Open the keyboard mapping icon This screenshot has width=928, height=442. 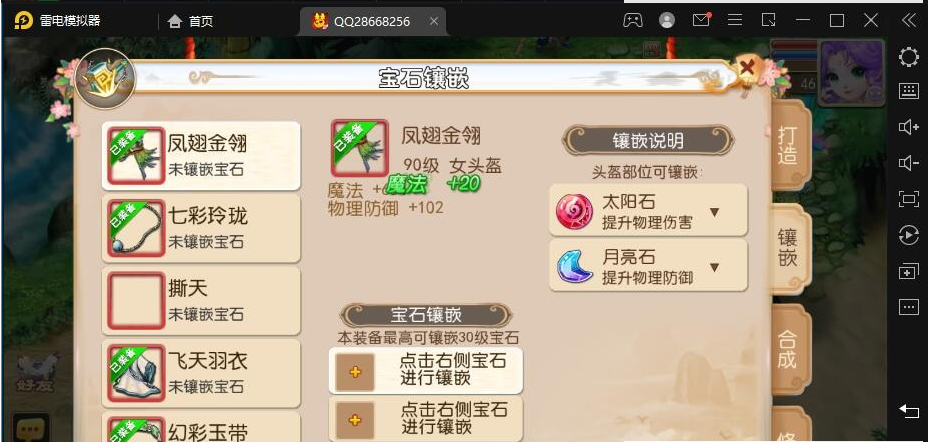tap(908, 91)
